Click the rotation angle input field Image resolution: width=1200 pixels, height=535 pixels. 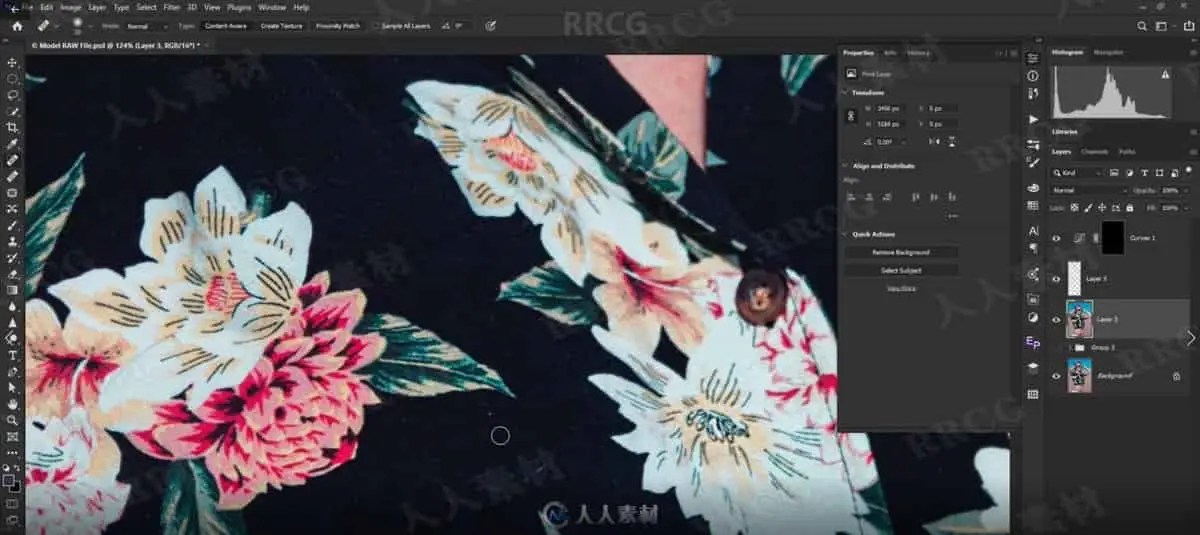[x=892, y=143]
